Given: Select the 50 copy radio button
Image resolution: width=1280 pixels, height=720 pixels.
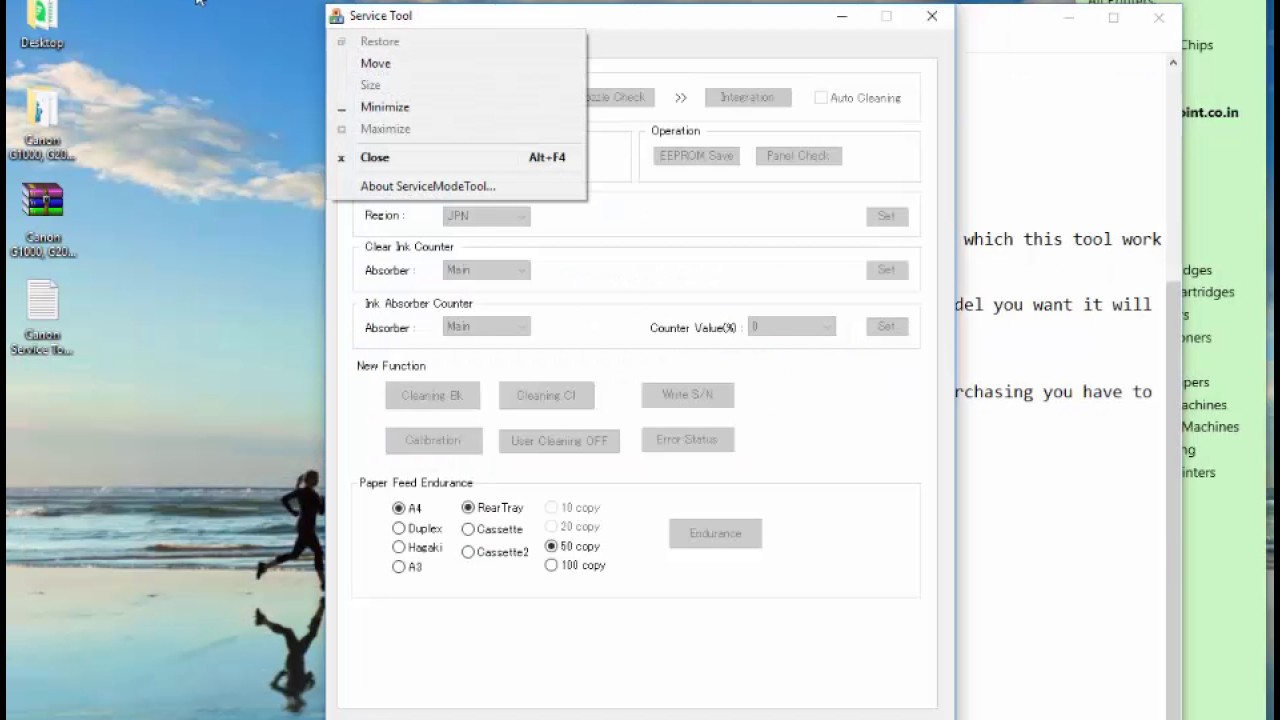Looking at the screenshot, I should pos(551,546).
